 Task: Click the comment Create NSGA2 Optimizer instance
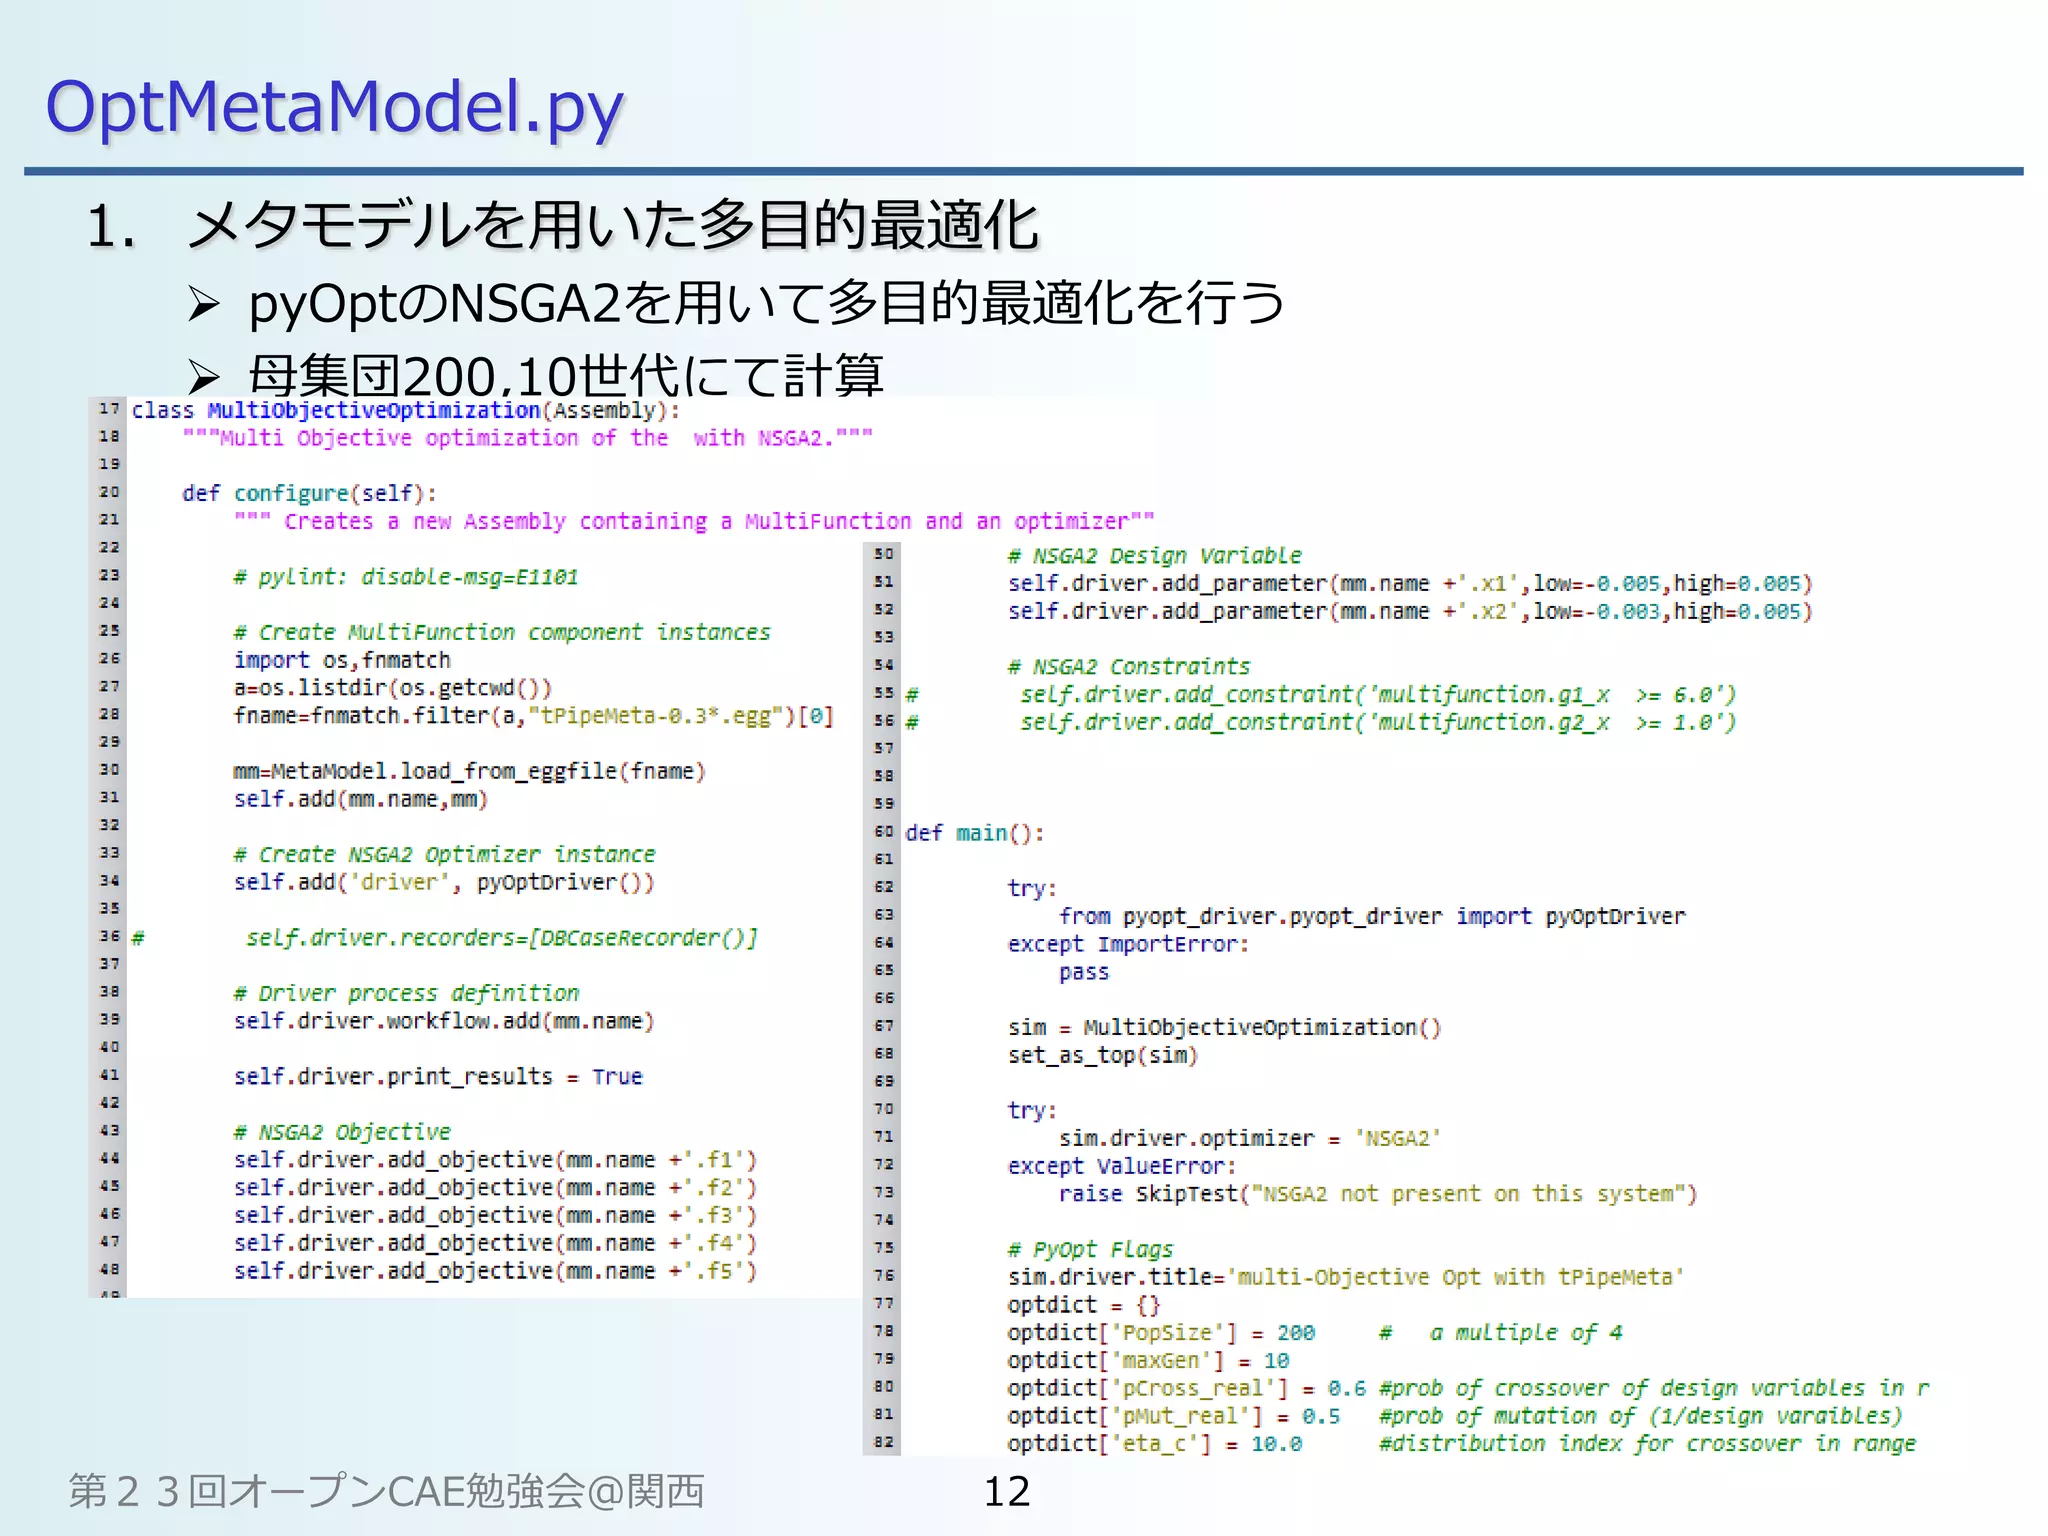tap(445, 854)
